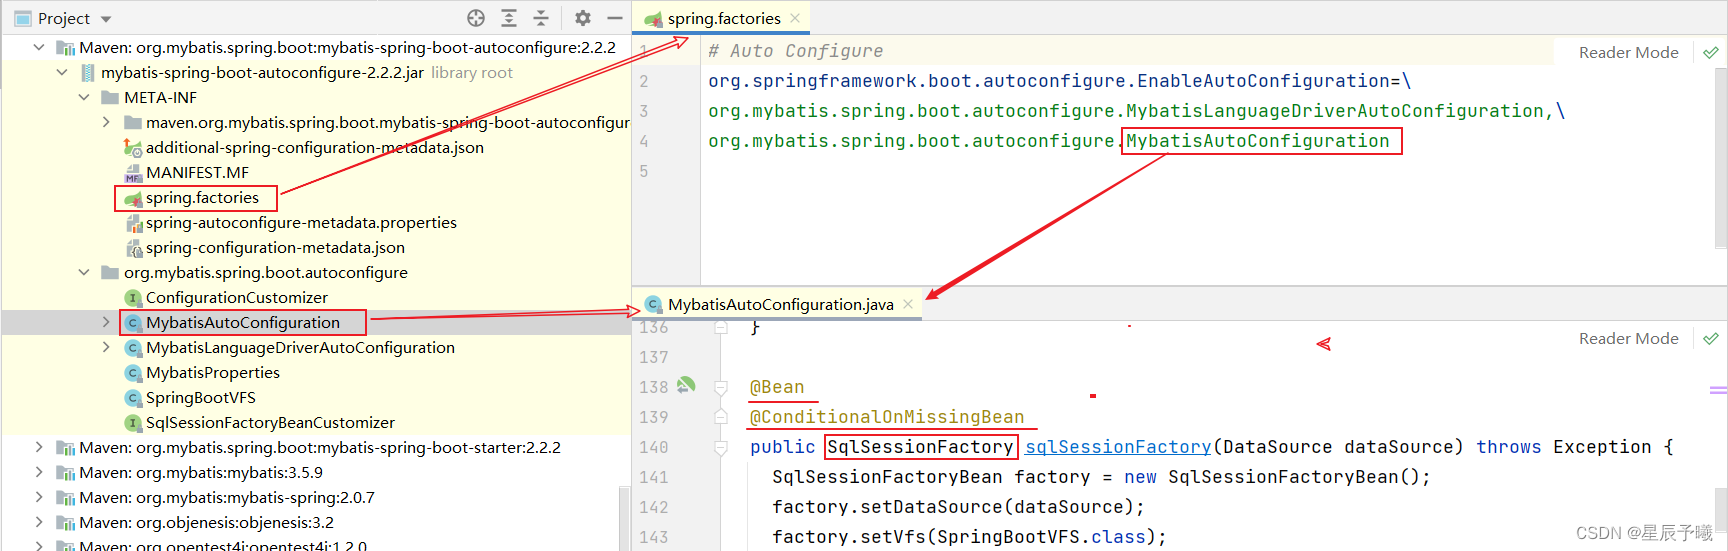
Task: Select the MANIFEST.MF file icon
Action: (132, 173)
